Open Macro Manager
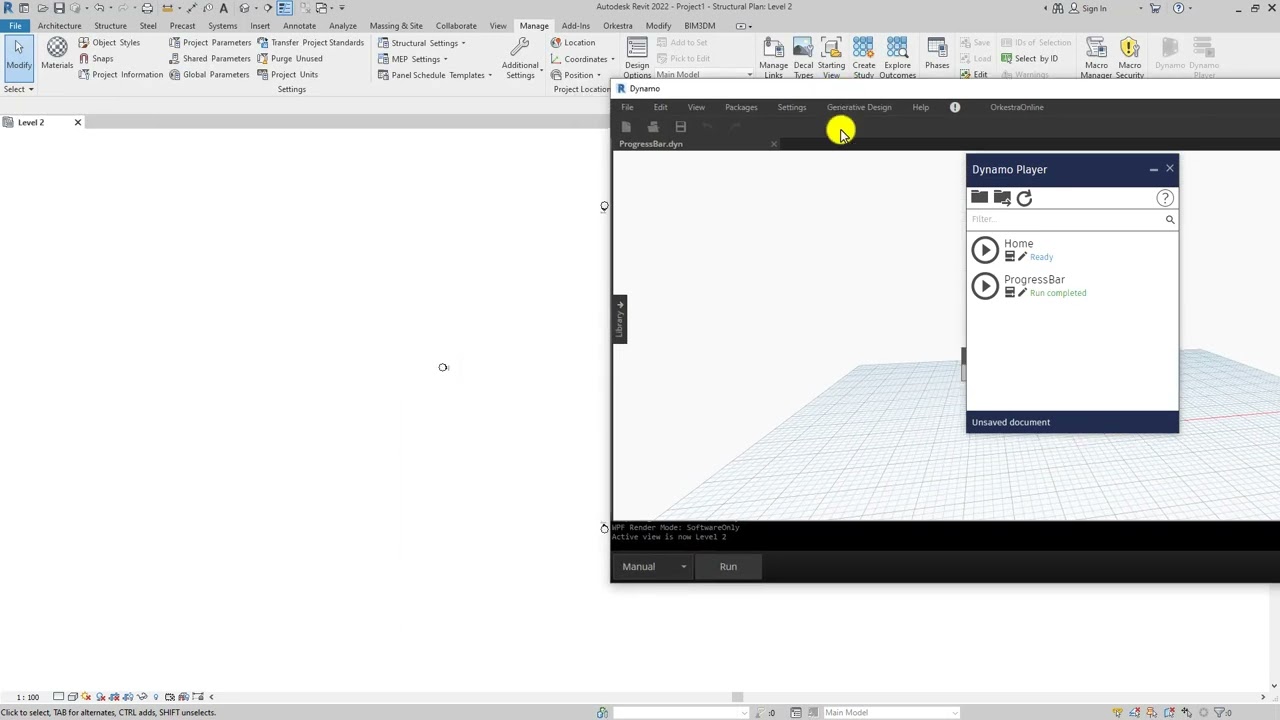This screenshot has width=1280, height=720. [1096, 58]
